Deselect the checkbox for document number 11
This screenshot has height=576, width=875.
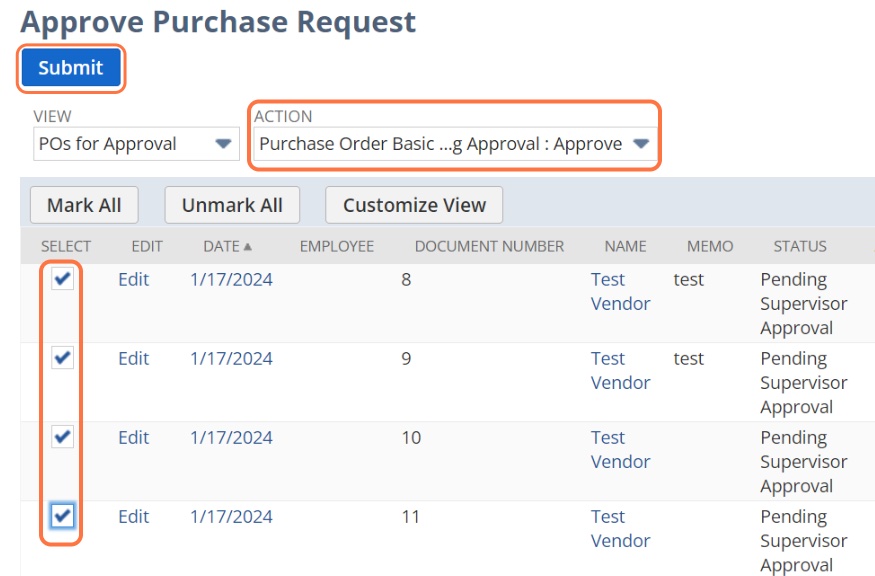point(62,516)
